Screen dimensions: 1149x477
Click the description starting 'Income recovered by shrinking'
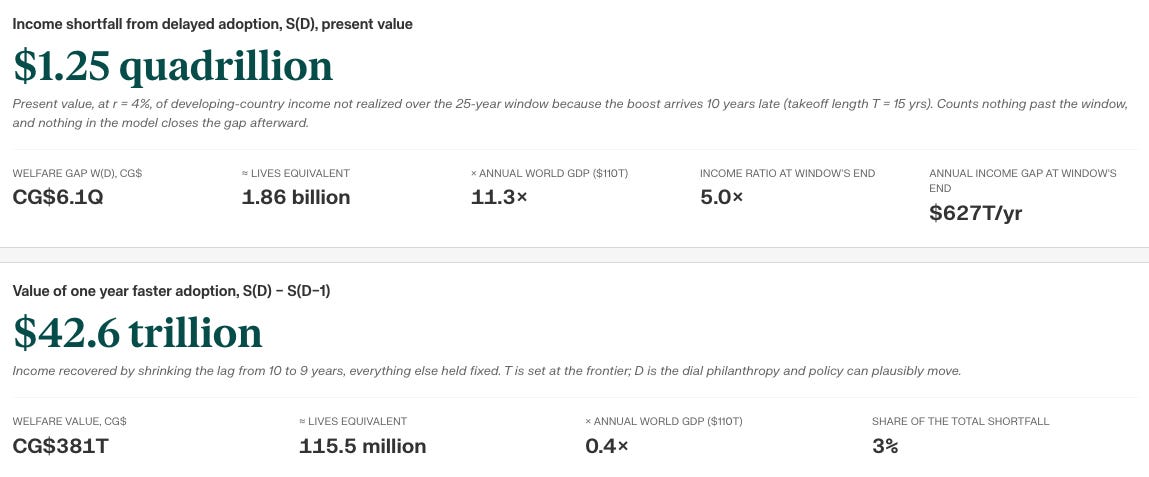[x=487, y=371]
